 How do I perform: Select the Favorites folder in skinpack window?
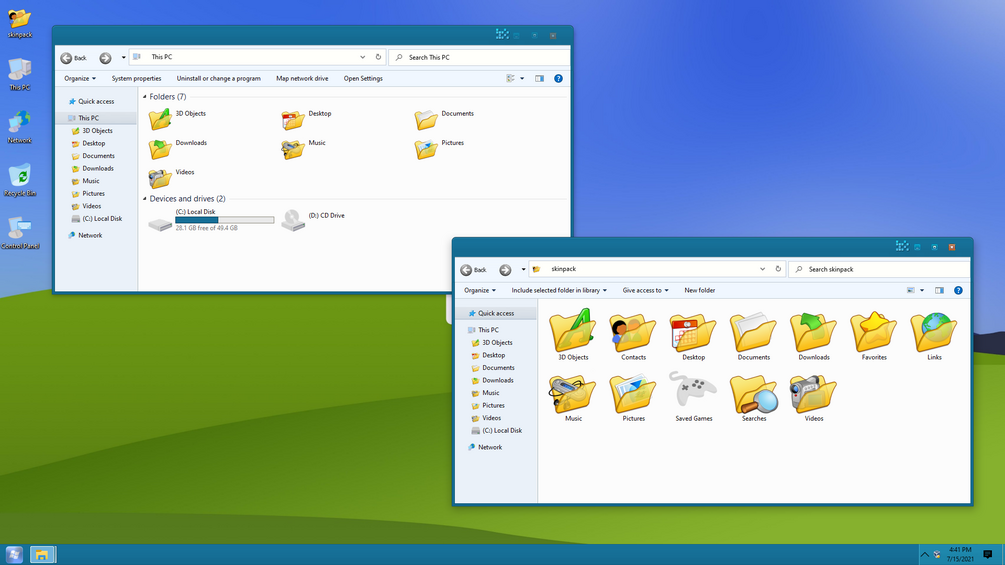(x=874, y=335)
